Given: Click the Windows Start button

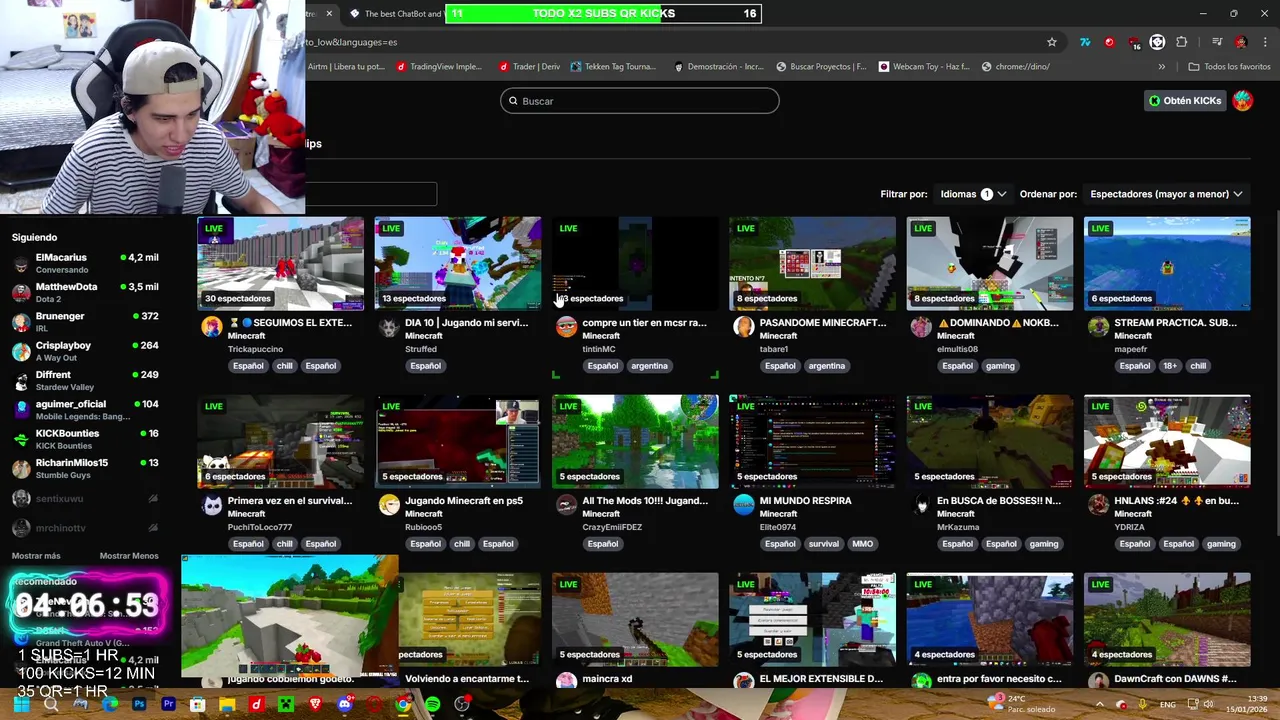Looking at the screenshot, I should pyautogui.click(x=21, y=705).
